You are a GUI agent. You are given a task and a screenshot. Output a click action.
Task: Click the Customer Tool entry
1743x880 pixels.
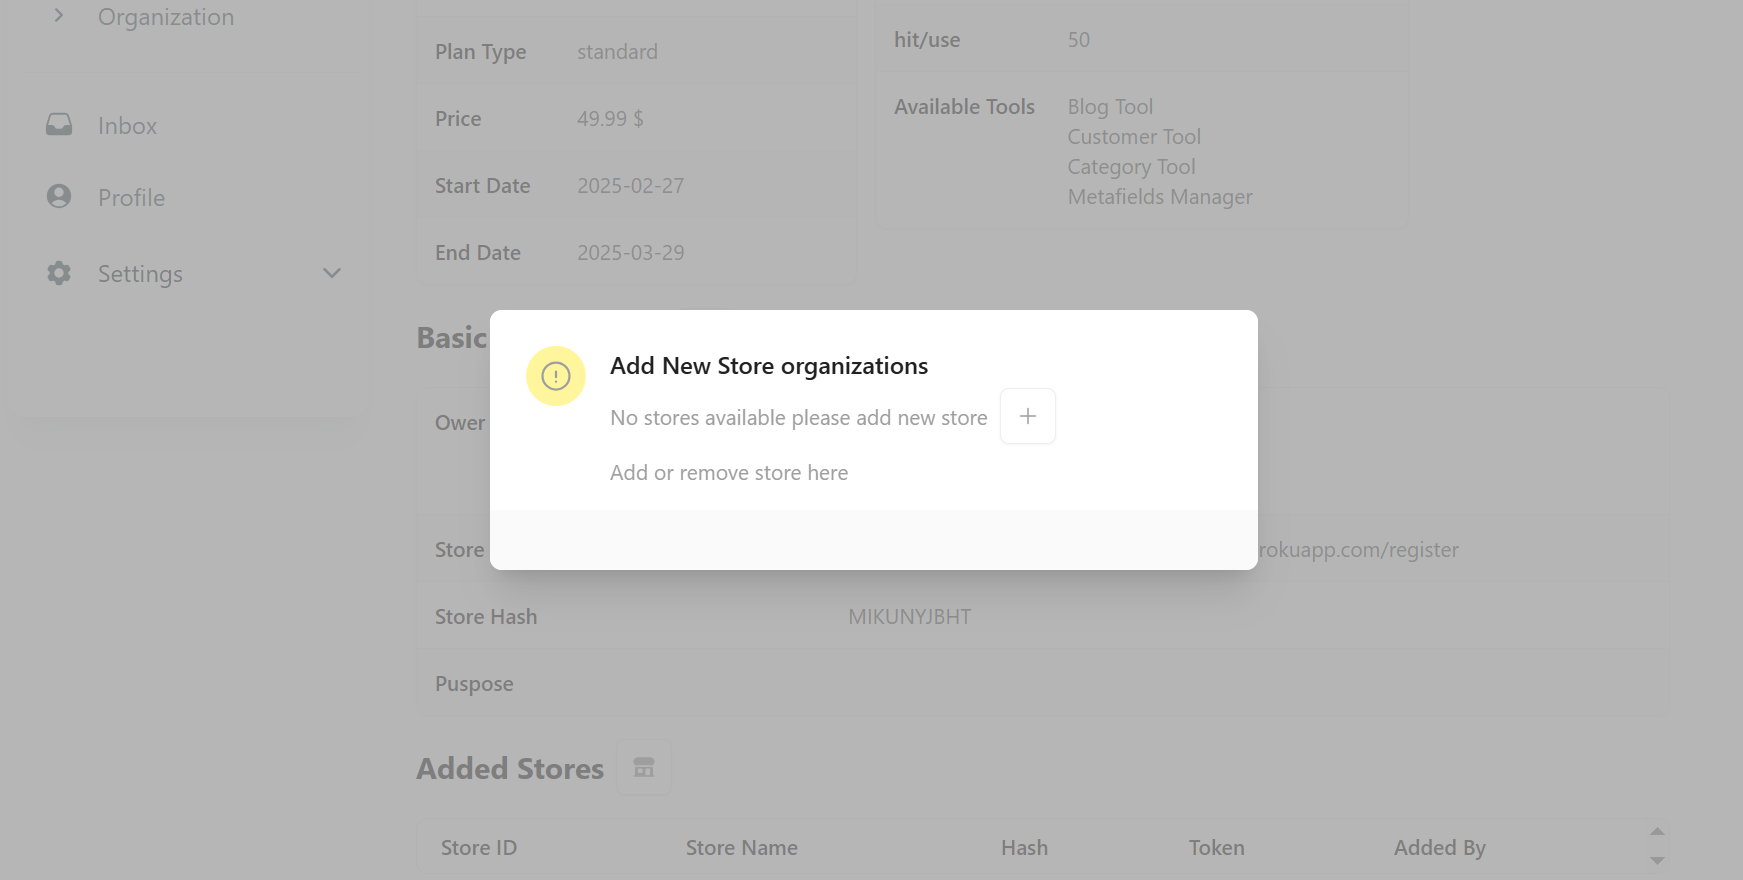point(1134,137)
